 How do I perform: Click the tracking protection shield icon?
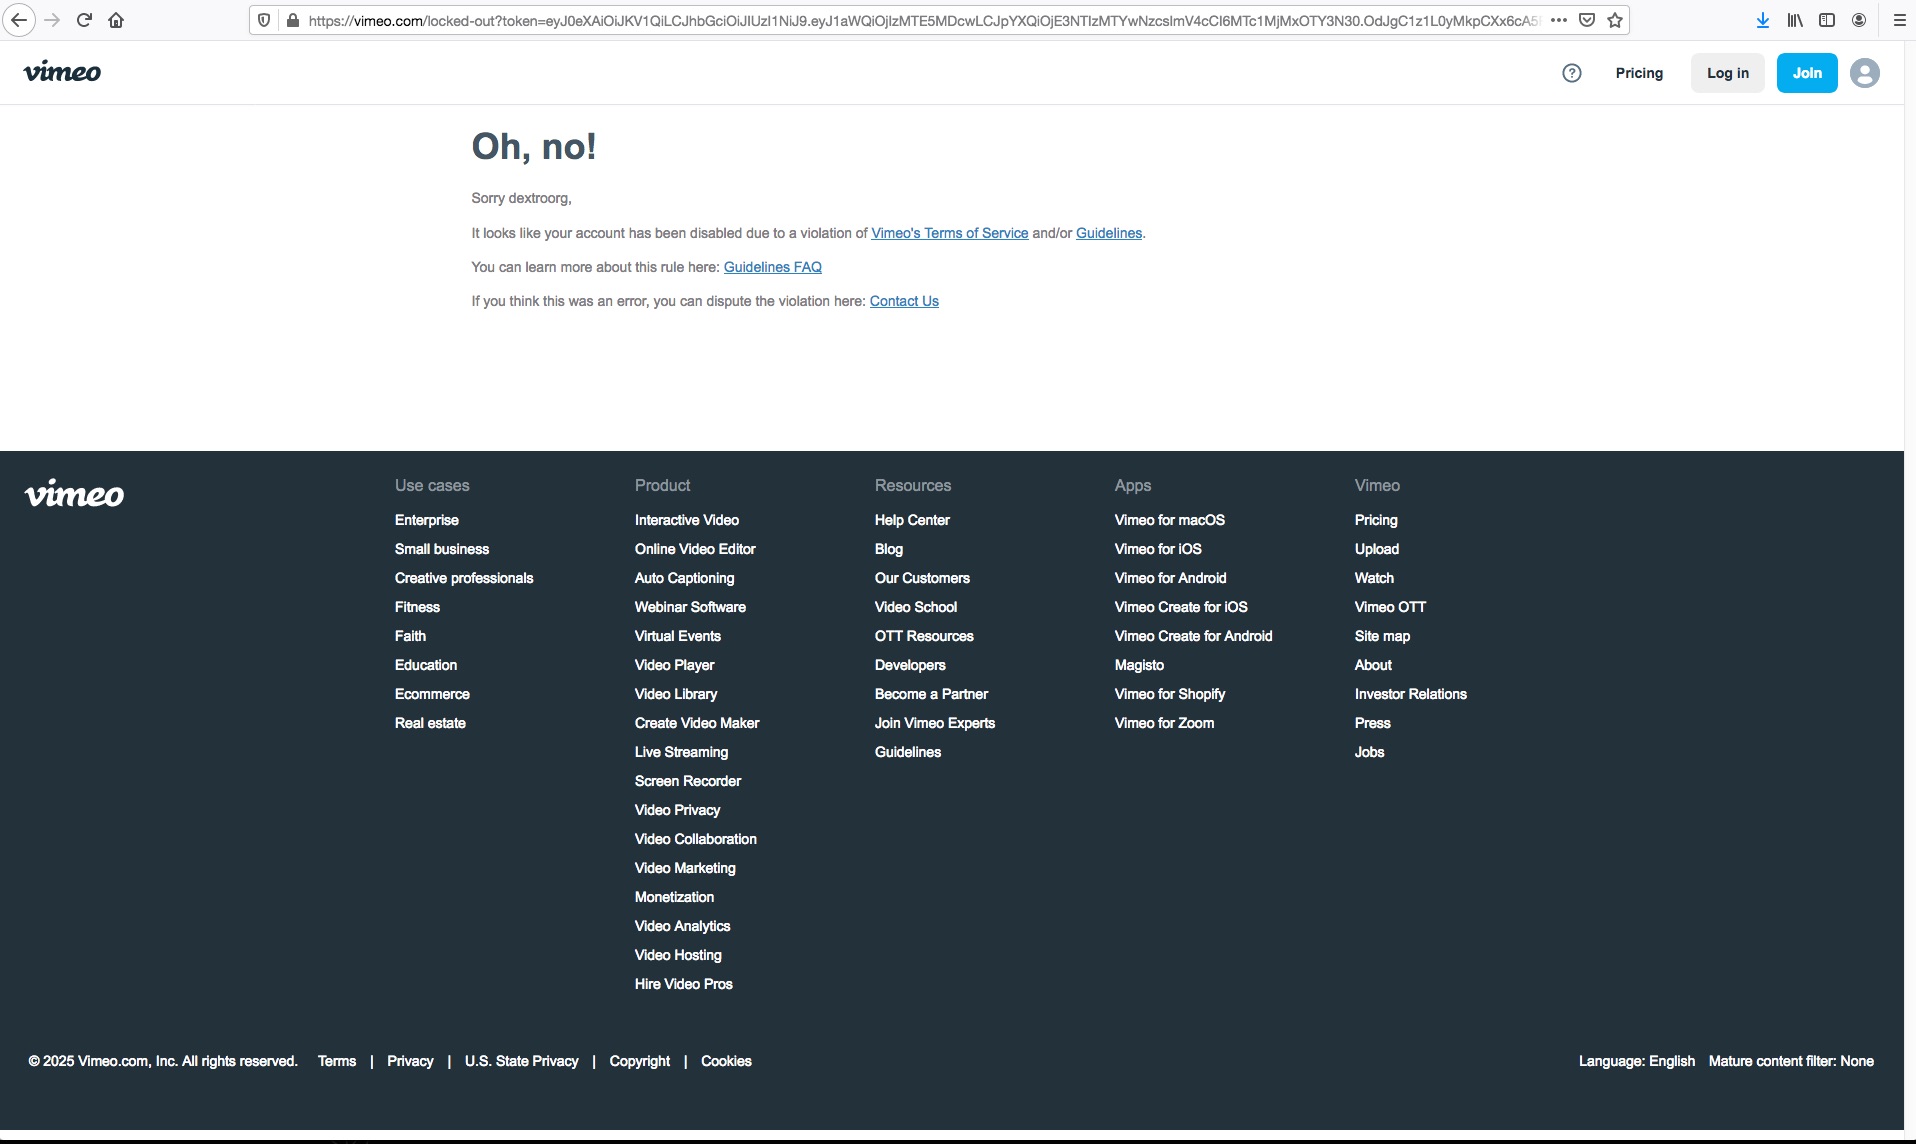pyautogui.click(x=264, y=20)
